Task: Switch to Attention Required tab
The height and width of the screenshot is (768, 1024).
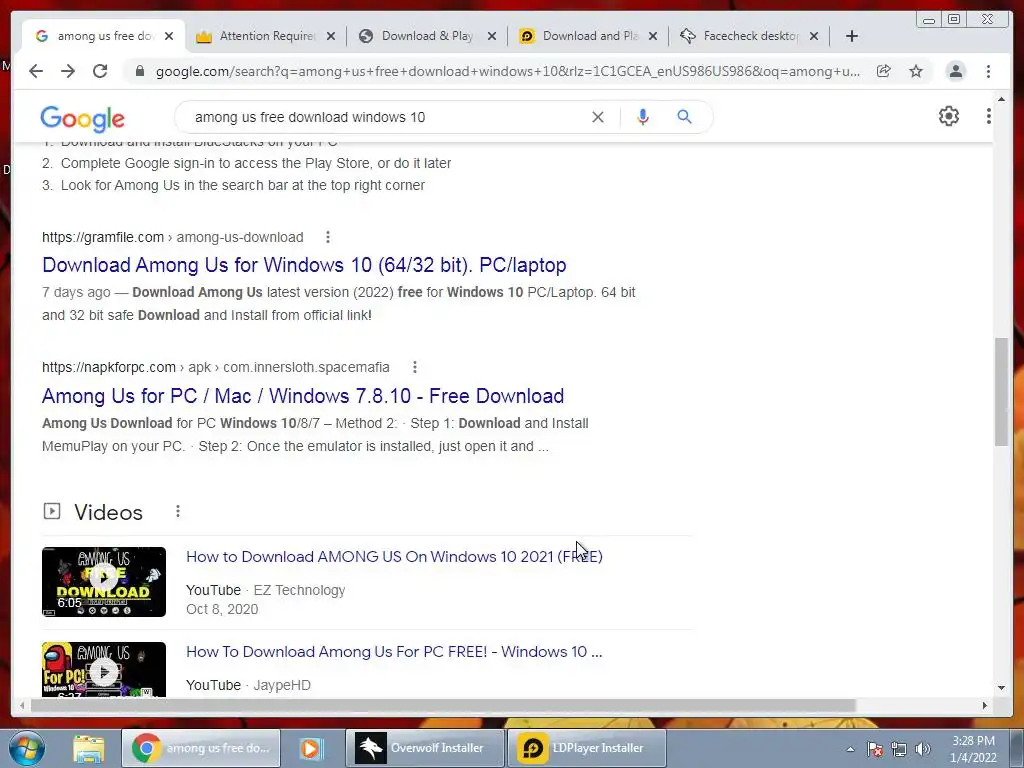Action: 266,36
